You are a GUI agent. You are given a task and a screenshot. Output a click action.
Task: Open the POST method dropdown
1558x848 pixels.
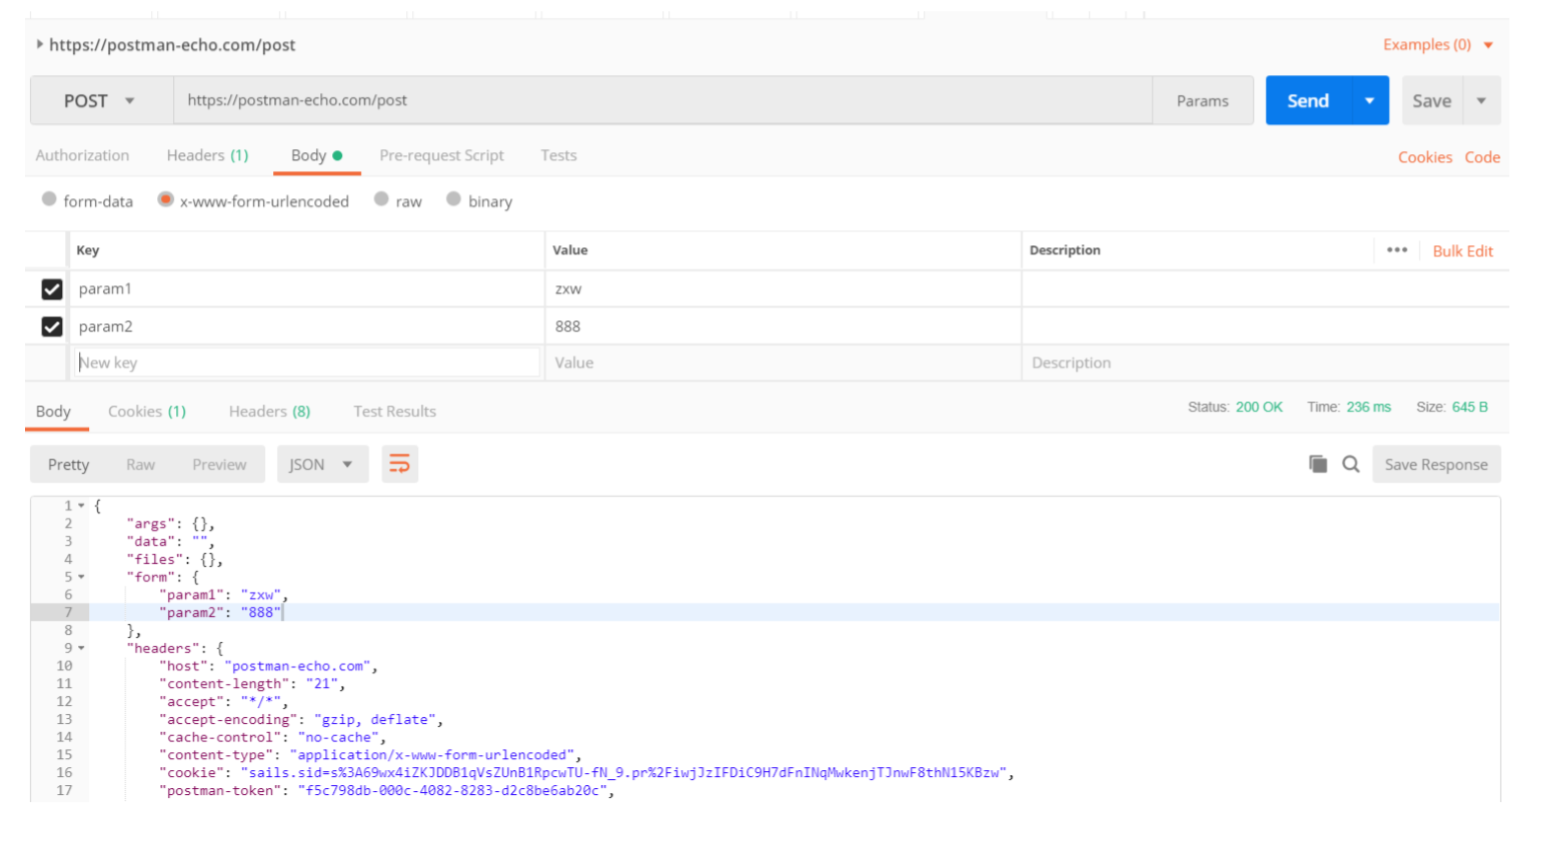[x=99, y=101]
